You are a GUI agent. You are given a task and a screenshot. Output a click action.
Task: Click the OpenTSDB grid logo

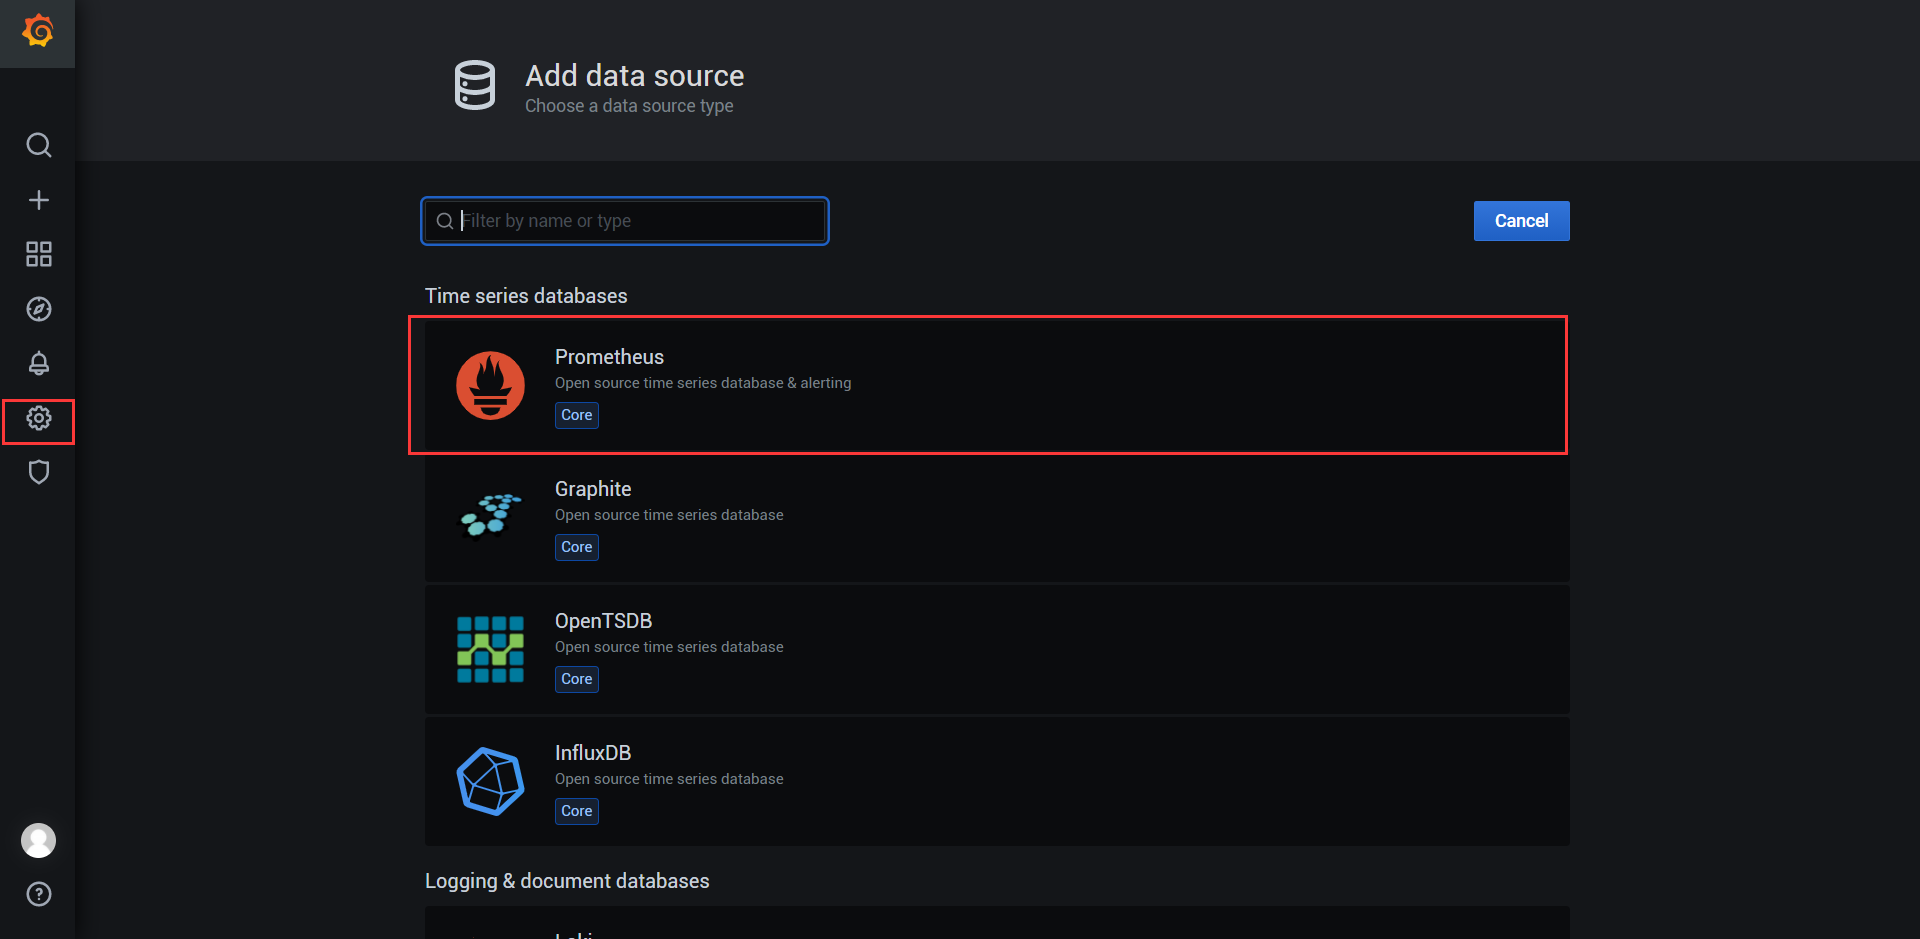[x=490, y=649]
